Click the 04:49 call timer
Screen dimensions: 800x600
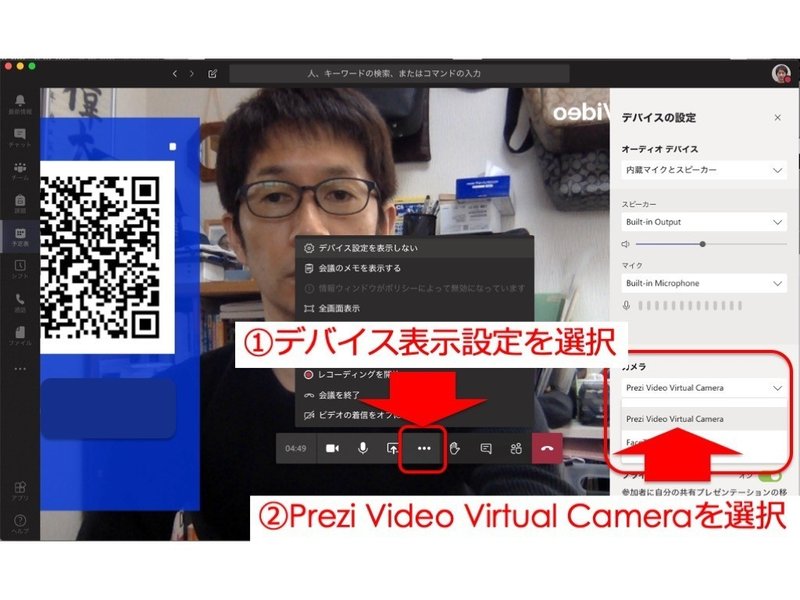point(295,448)
